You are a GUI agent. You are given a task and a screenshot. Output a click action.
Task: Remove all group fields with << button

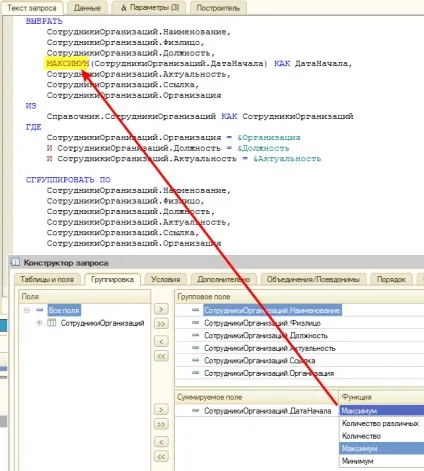point(161,356)
